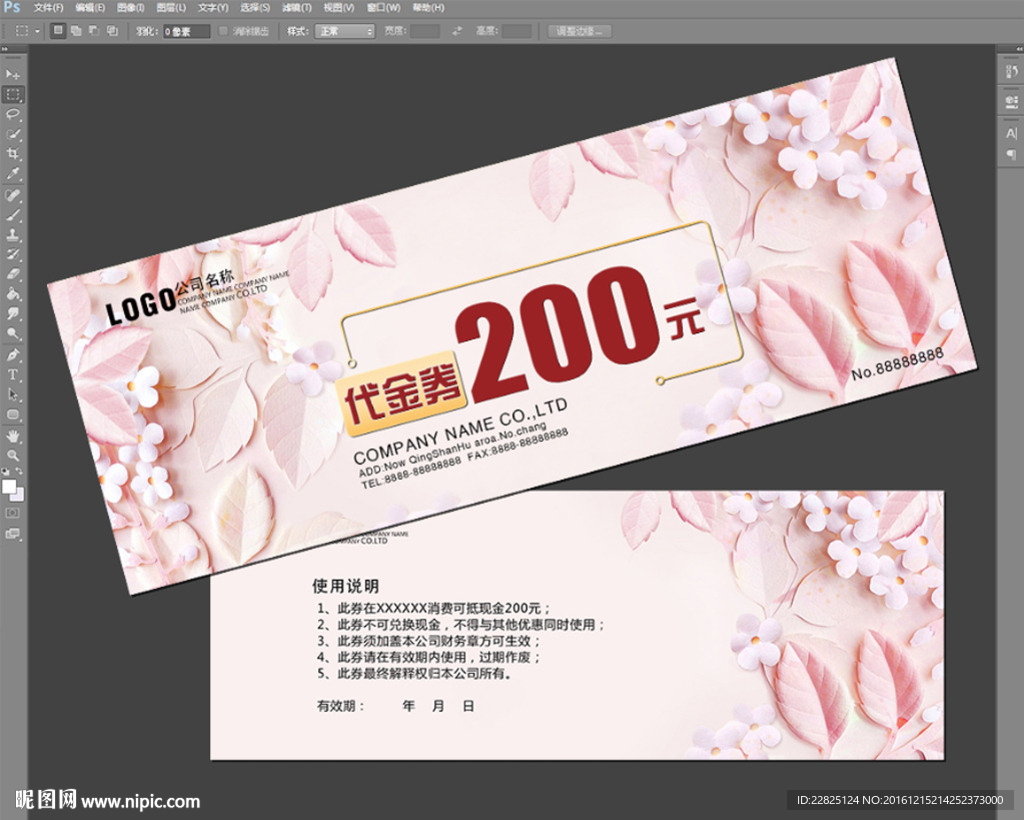Open the 图层(L) menu

click(x=171, y=8)
